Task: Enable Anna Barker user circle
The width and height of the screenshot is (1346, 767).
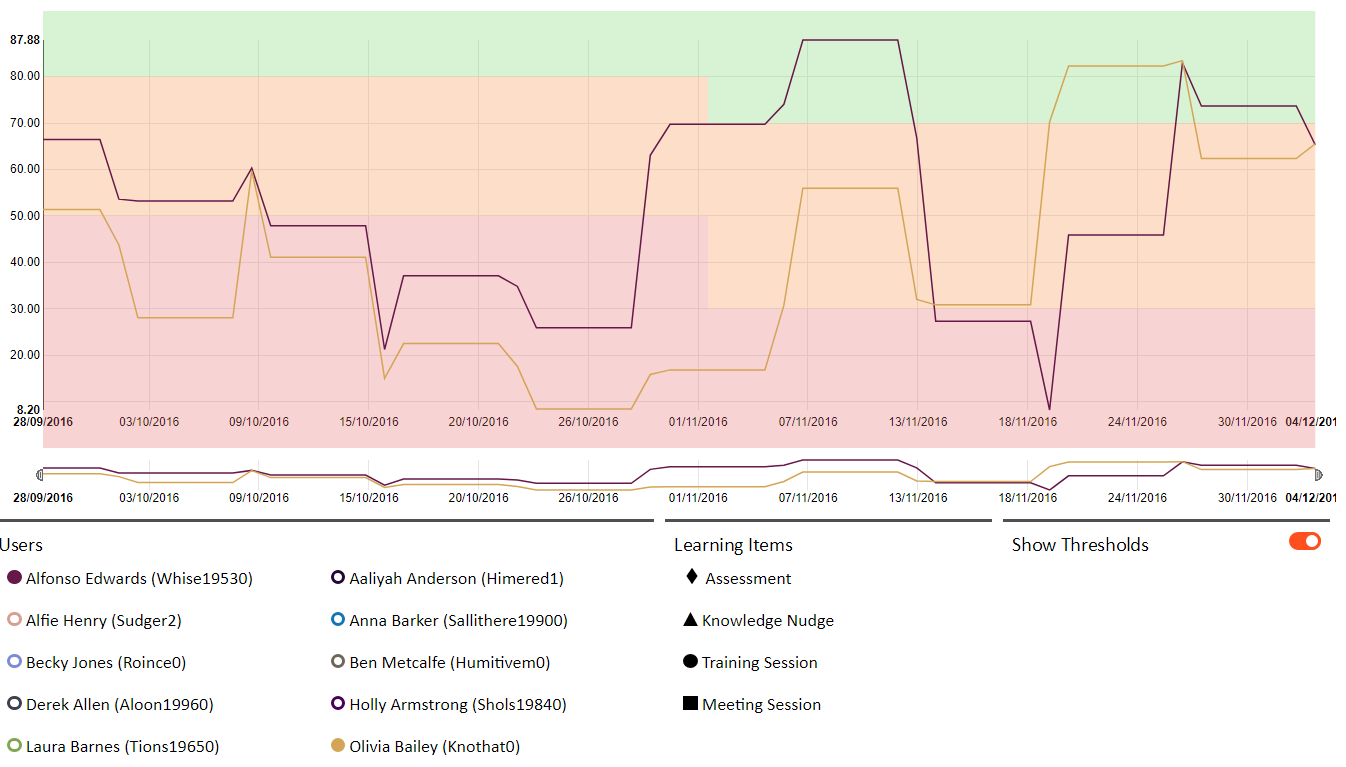Action: pyautogui.click(x=338, y=620)
